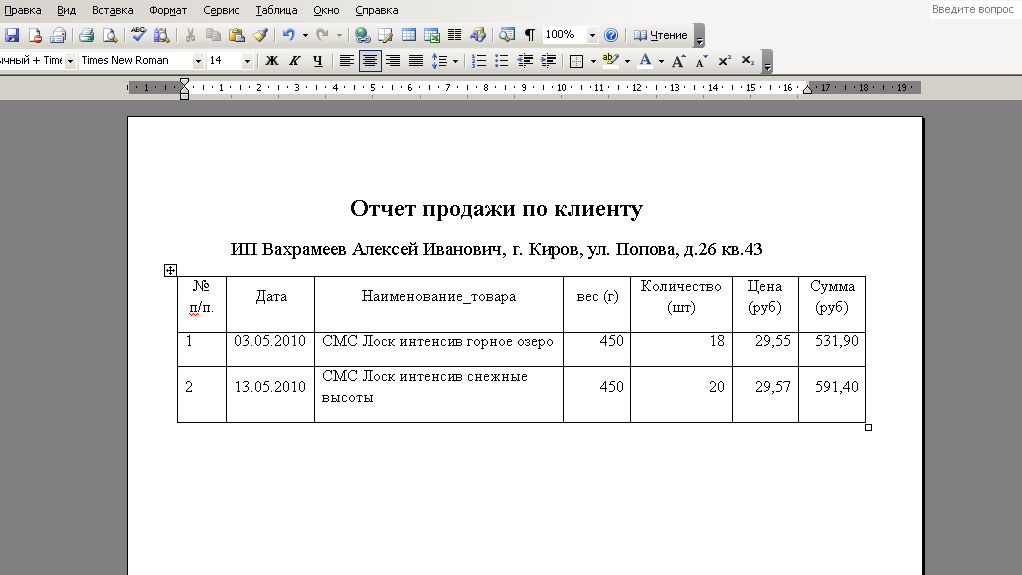Open Word Help with the blue question icon

tap(611, 35)
